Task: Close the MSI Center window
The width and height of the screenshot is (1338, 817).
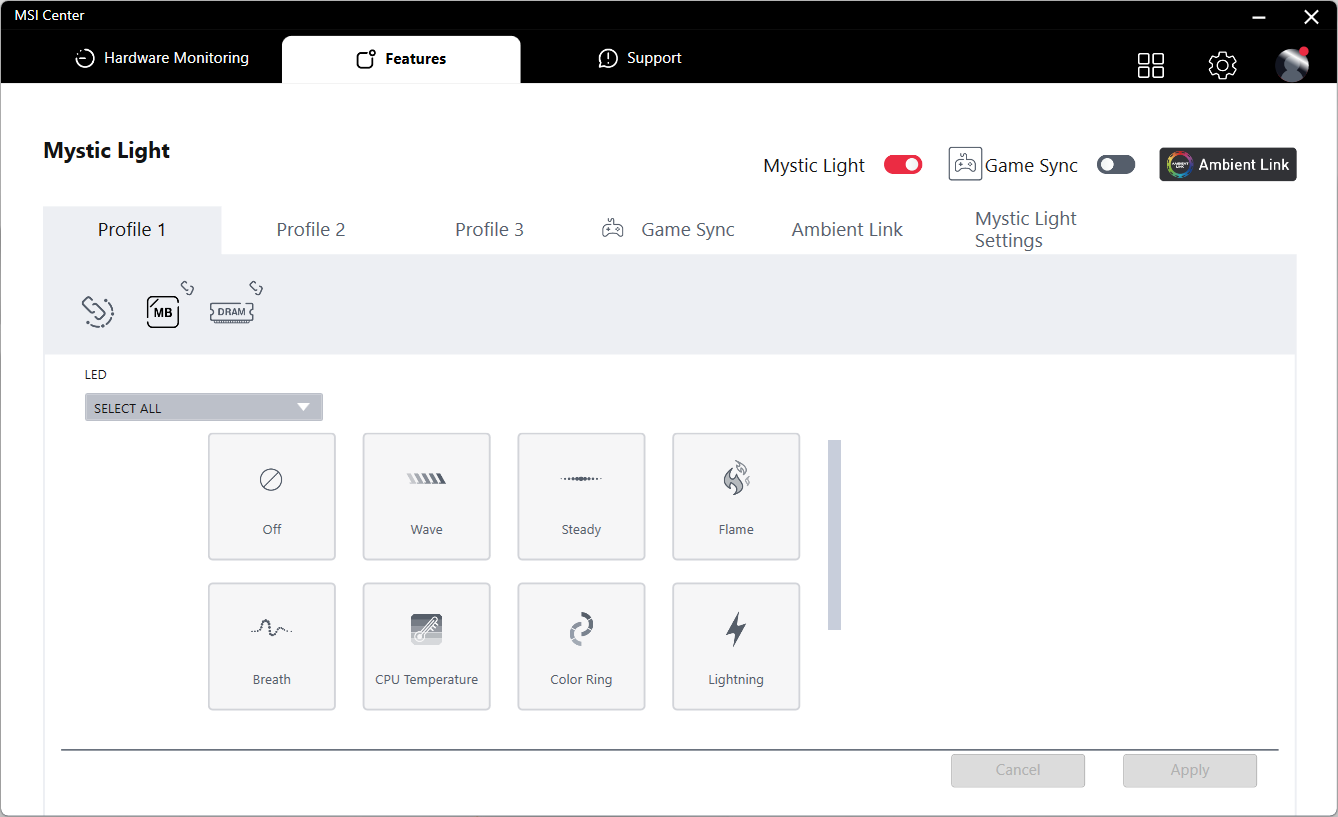Action: point(1311,16)
